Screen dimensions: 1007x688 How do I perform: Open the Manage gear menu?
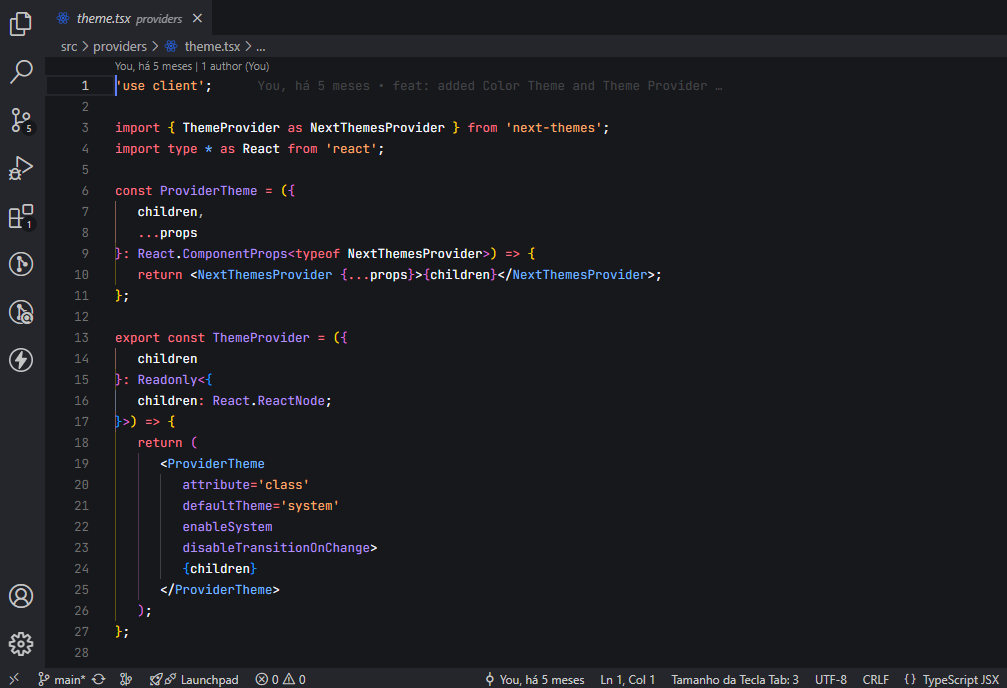pyautogui.click(x=21, y=644)
